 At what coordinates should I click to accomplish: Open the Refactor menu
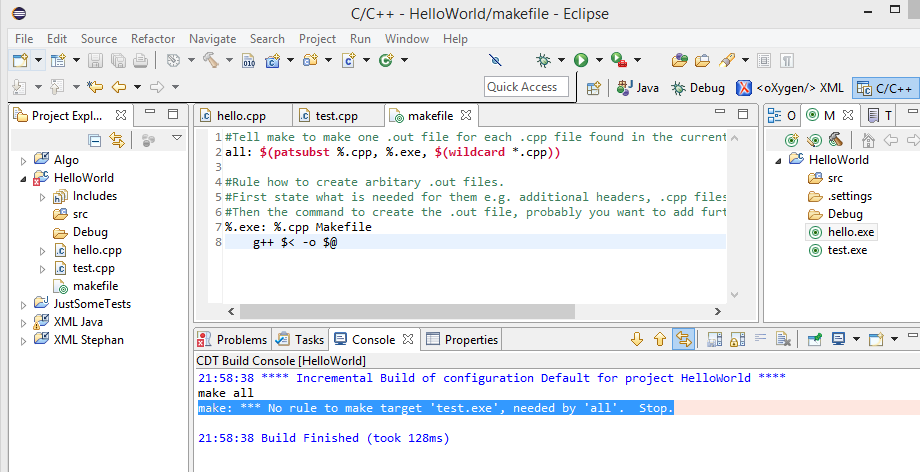tap(153, 39)
